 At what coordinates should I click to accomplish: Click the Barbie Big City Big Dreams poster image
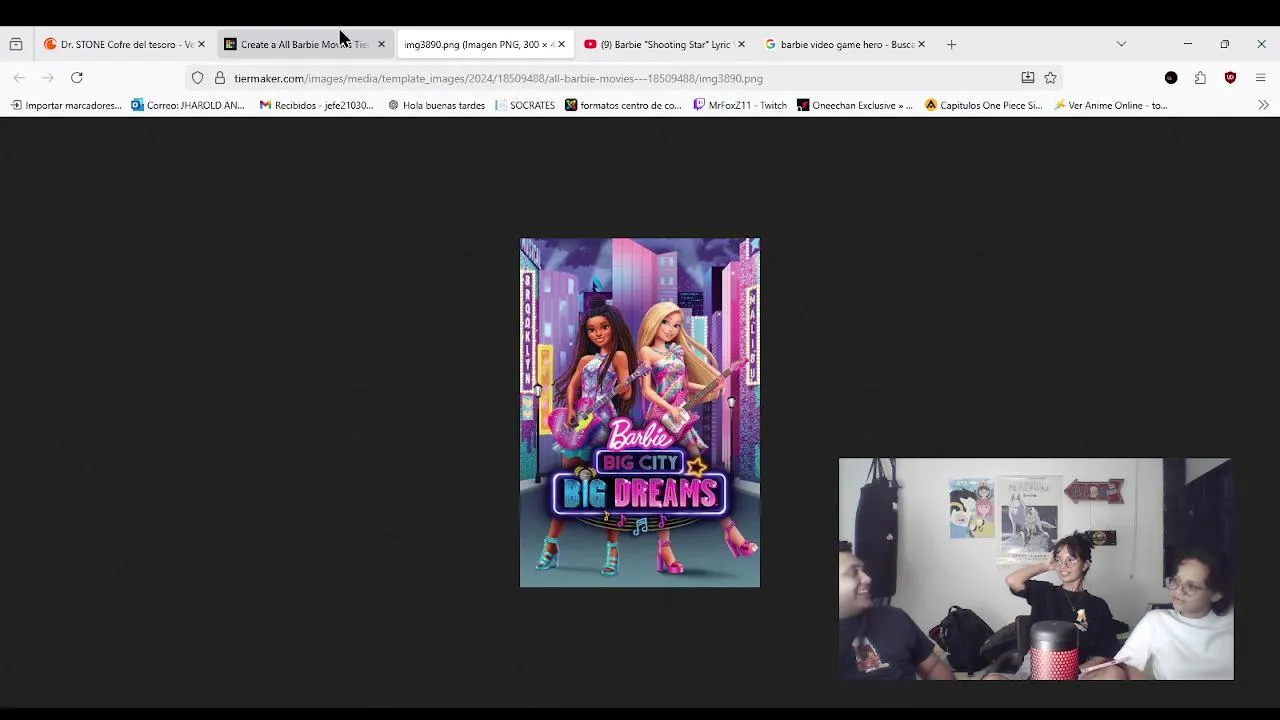click(640, 412)
